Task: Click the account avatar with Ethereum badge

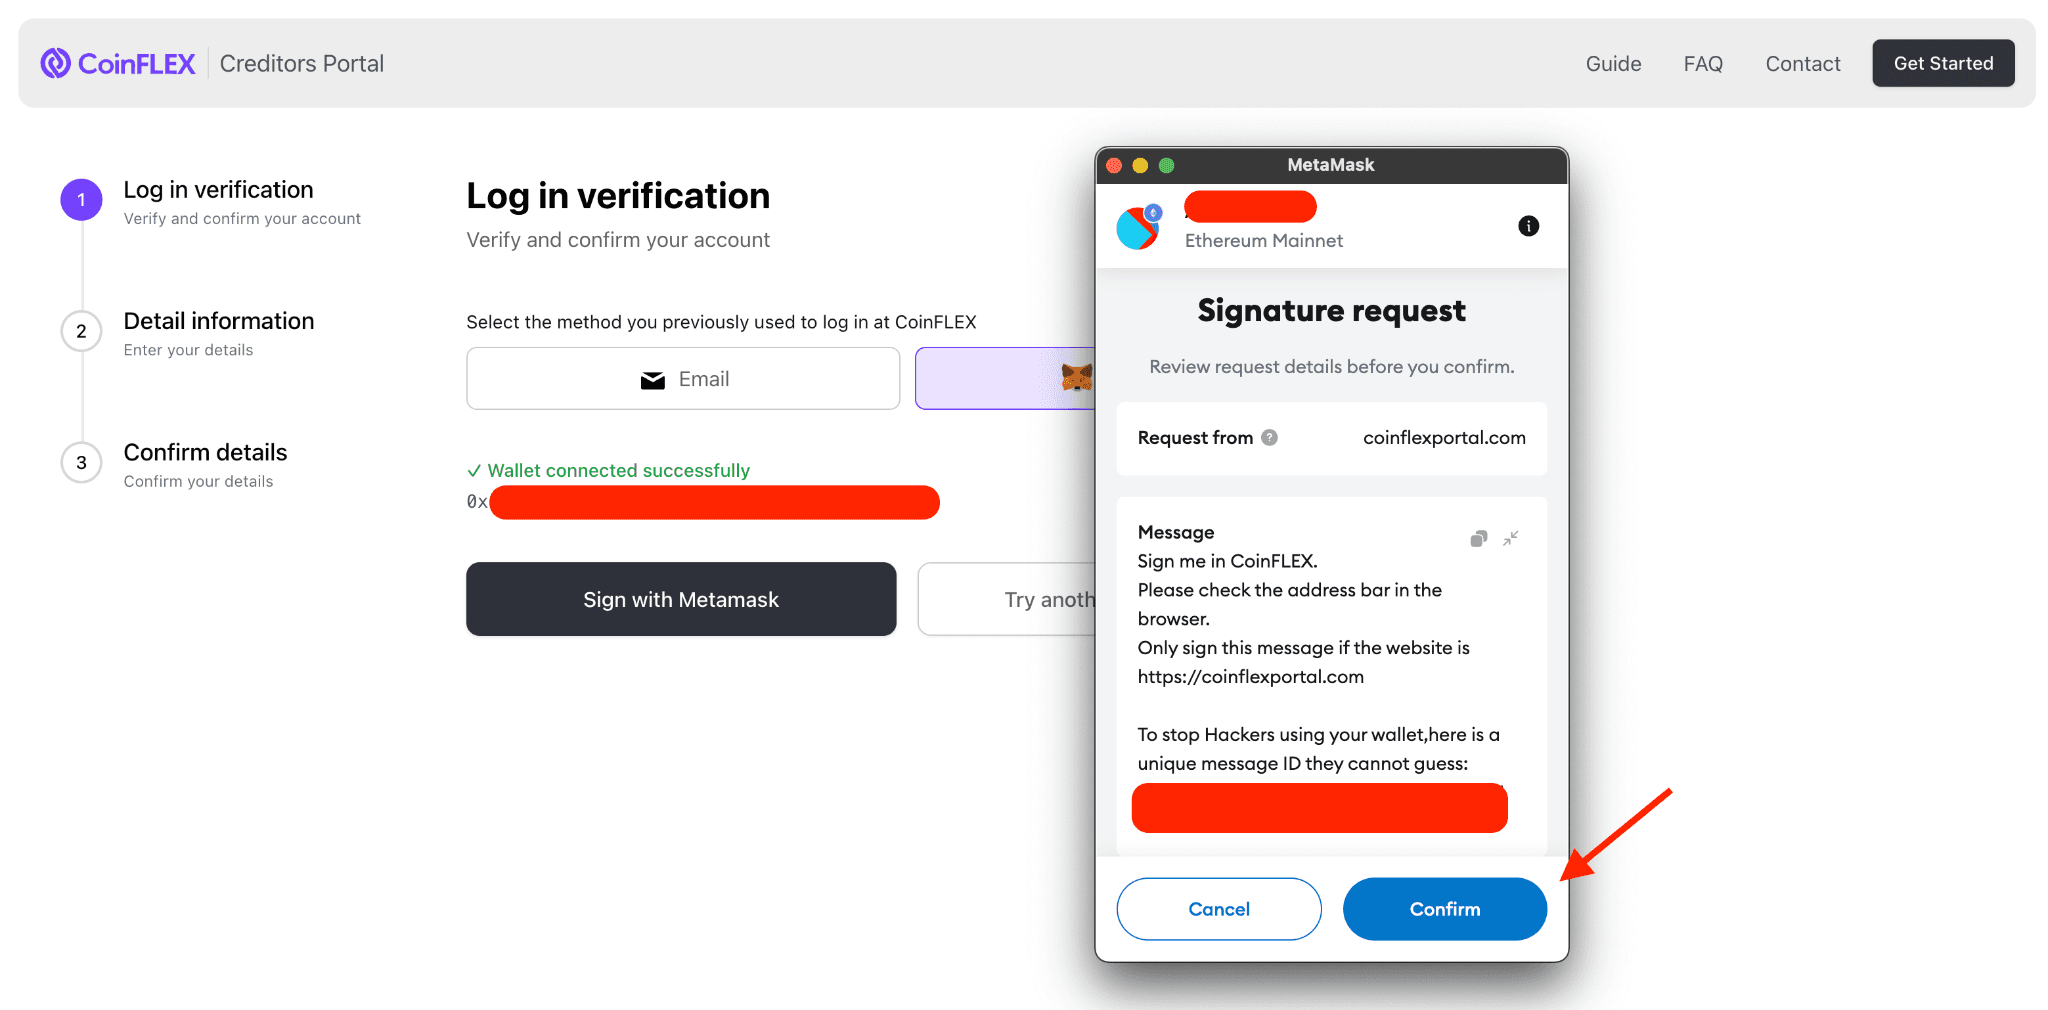Action: click(1138, 227)
